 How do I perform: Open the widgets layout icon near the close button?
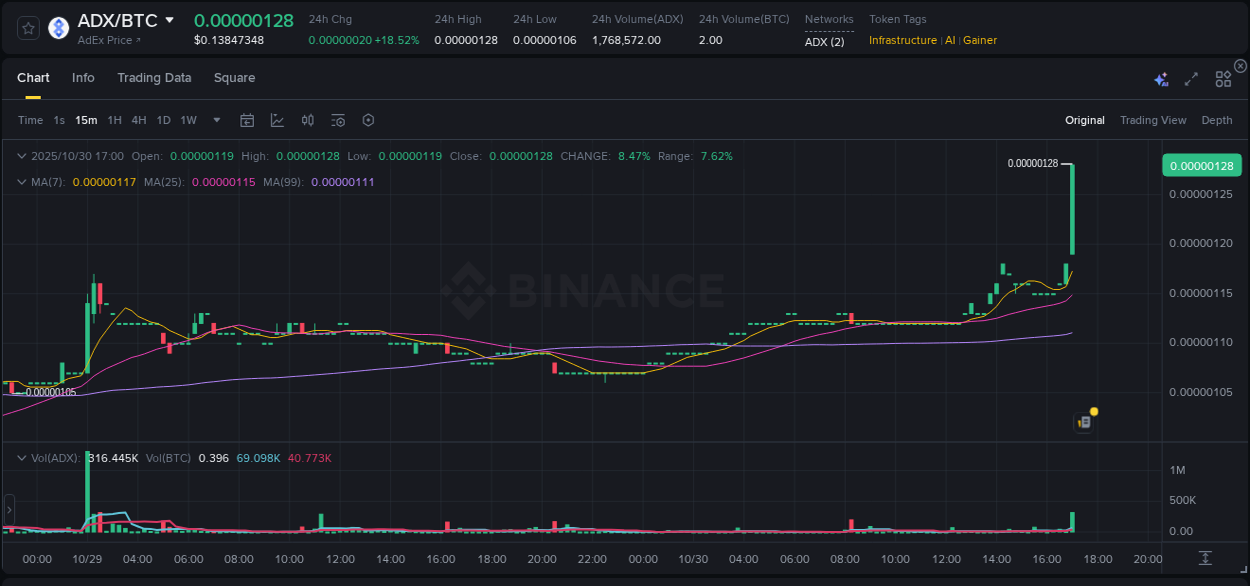pos(1222,78)
